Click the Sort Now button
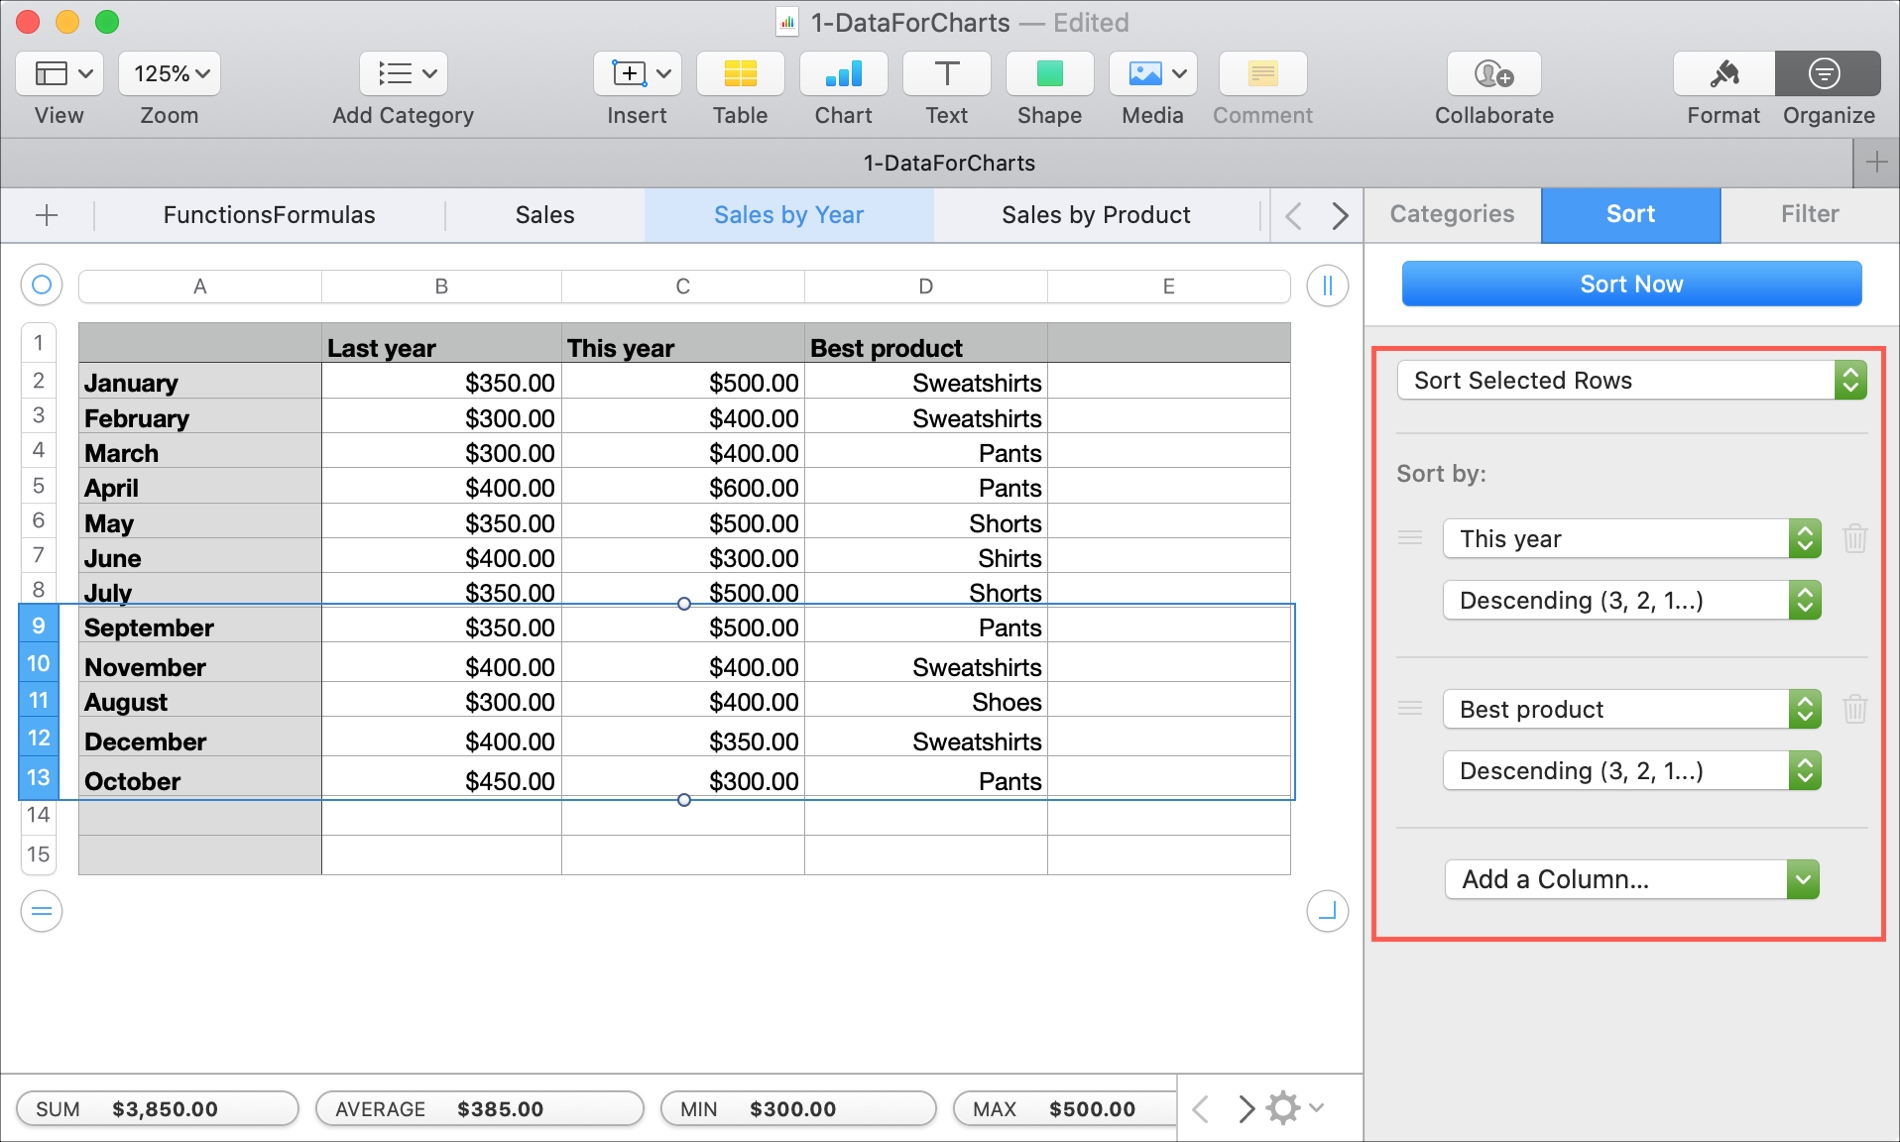The image size is (1900, 1142). coord(1630,284)
